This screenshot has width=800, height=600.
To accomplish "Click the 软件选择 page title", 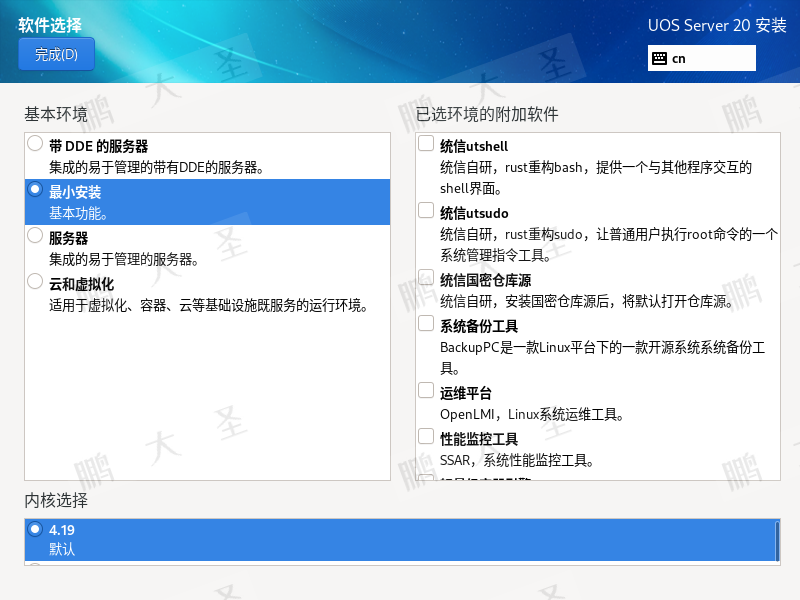I will [50, 25].
